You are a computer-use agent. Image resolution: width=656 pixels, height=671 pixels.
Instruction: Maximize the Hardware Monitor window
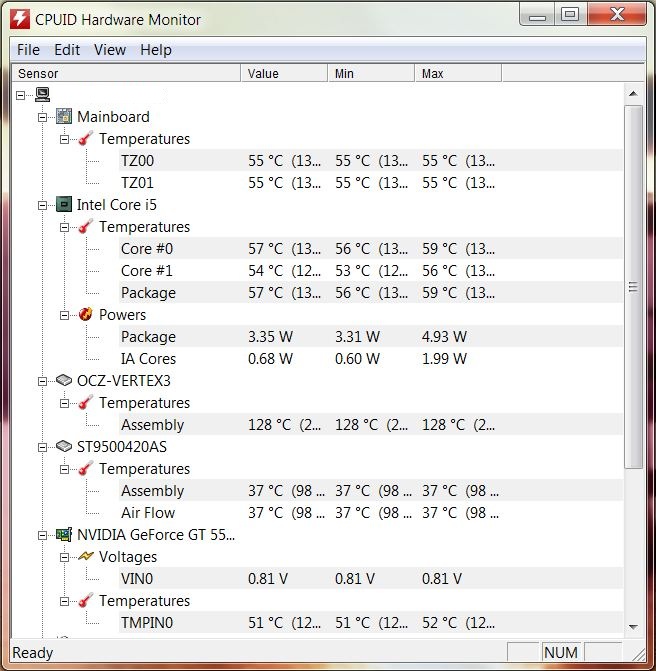570,15
